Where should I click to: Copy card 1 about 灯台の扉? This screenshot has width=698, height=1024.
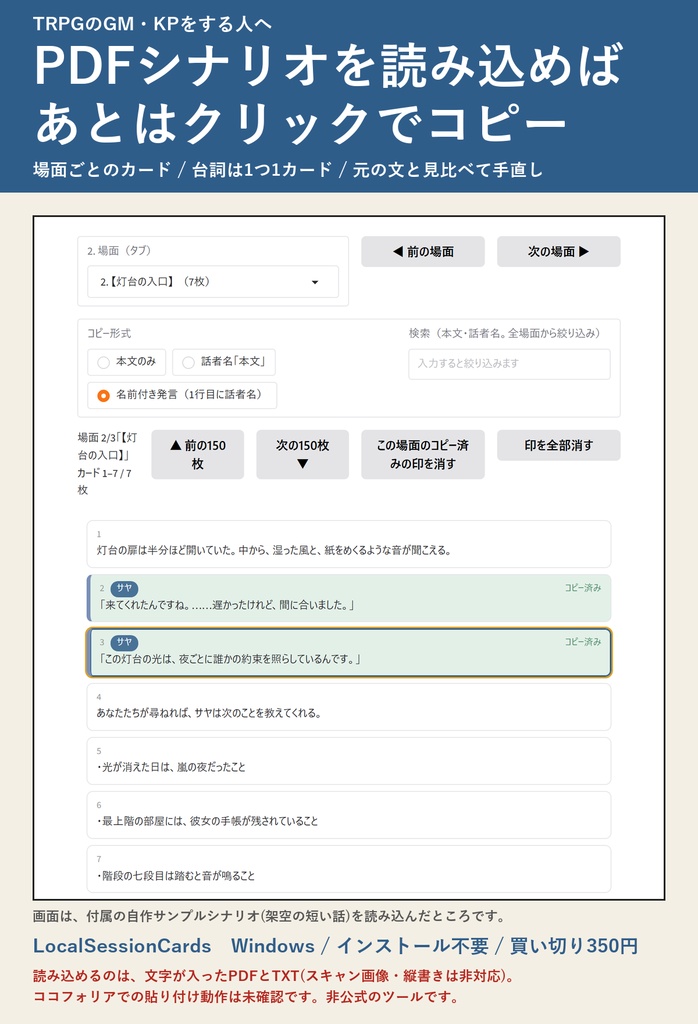coord(349,544)
